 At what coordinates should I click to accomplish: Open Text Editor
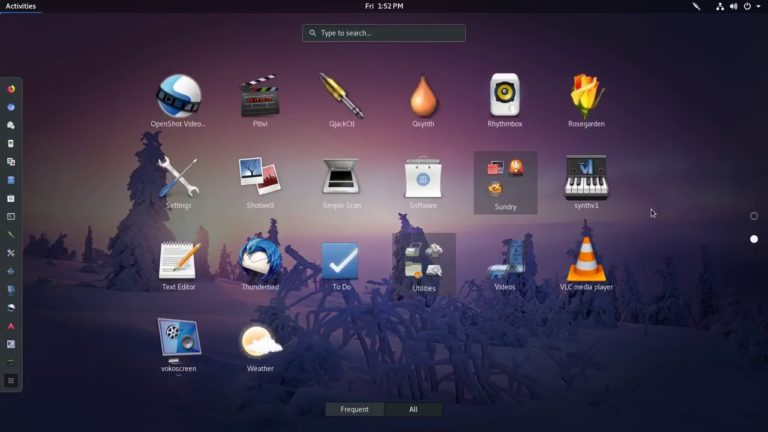pos(178,264)
